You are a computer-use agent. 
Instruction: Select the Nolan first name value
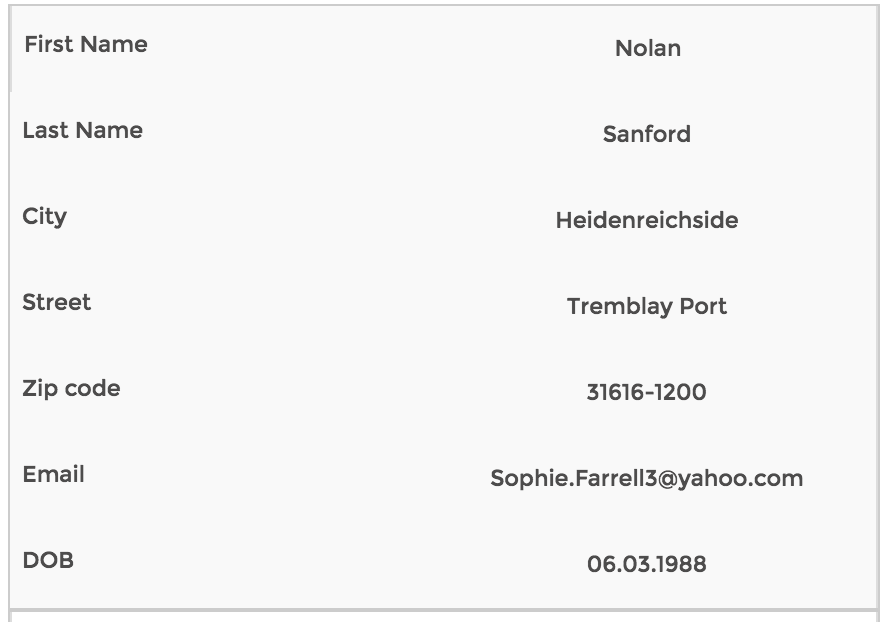(648, 48)
